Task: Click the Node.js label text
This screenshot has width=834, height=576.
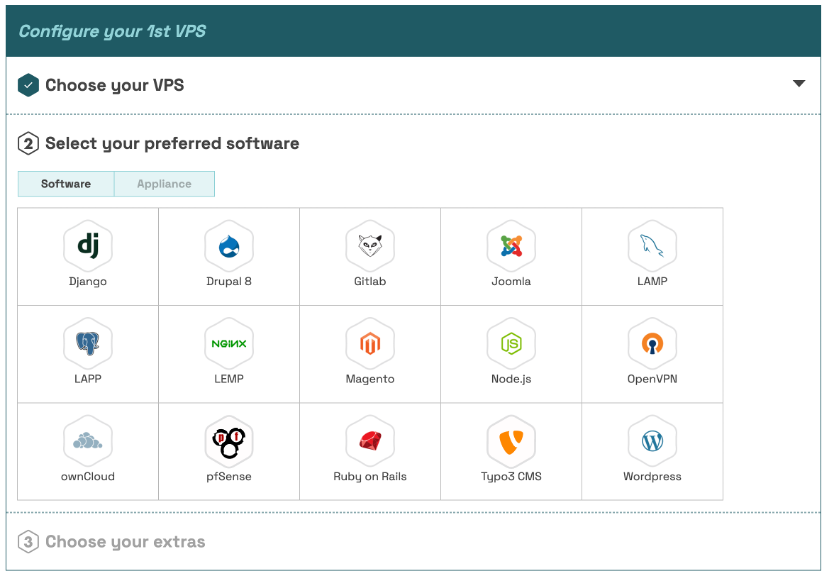Action: 511,379
